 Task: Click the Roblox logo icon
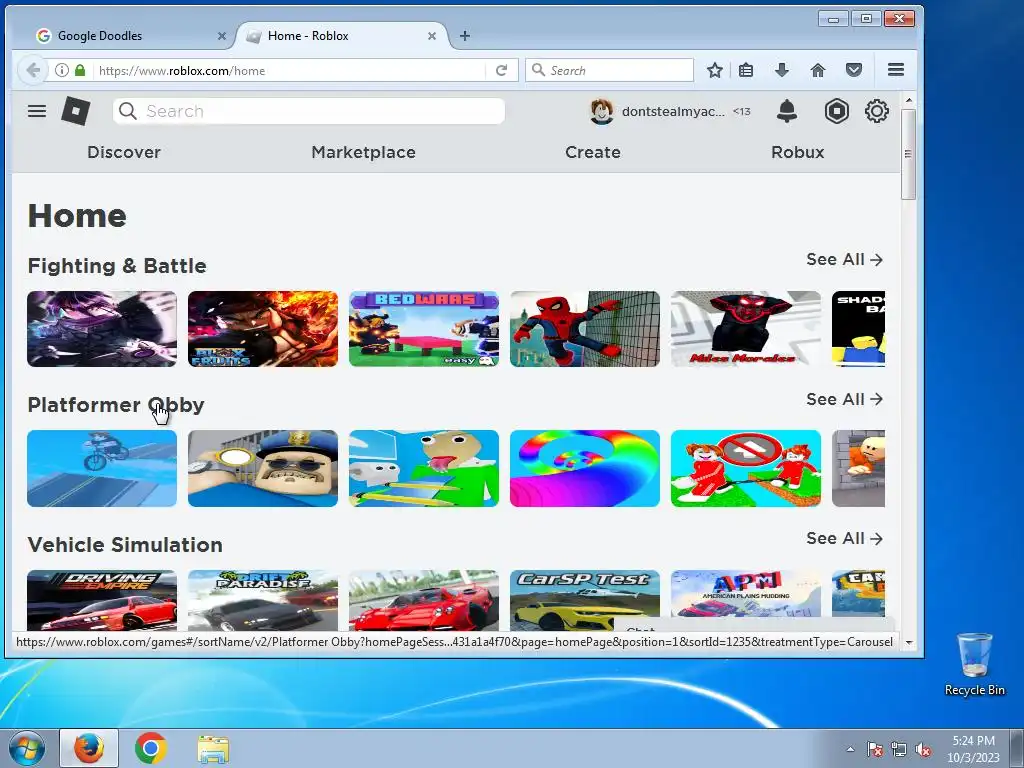[x=76, y=111]
